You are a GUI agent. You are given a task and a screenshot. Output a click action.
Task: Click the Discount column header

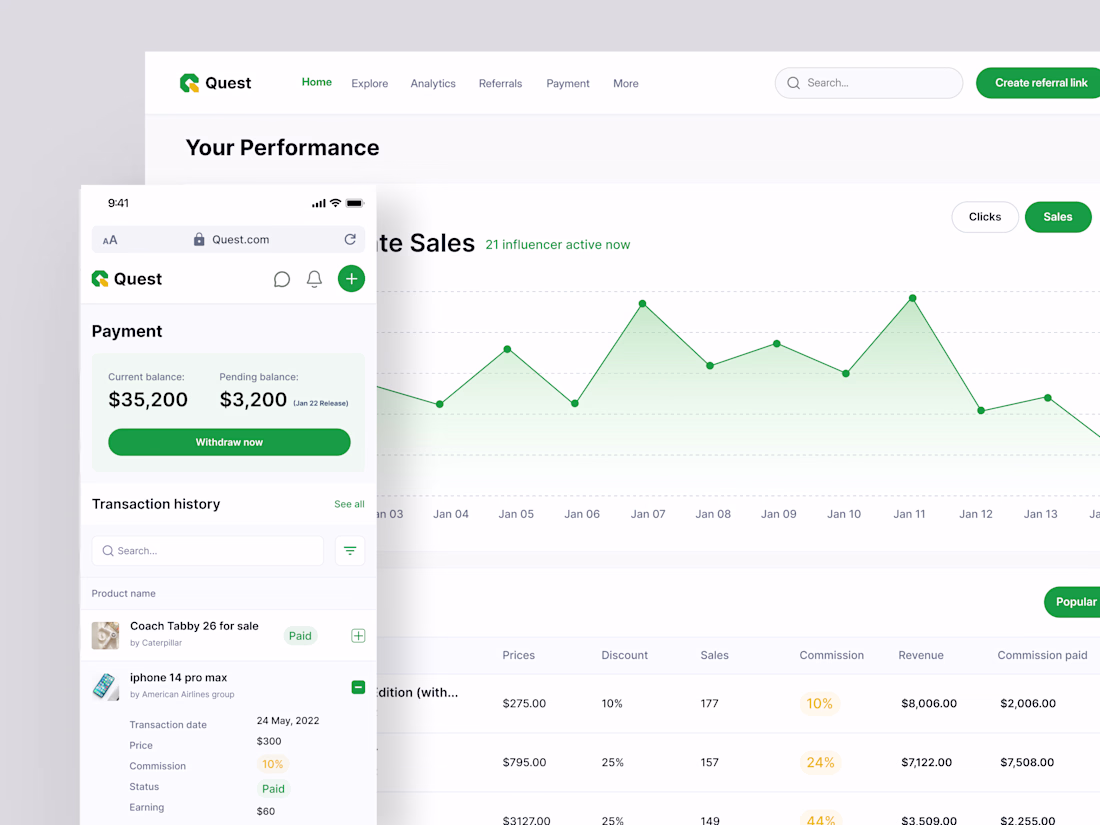pos(624,655)
